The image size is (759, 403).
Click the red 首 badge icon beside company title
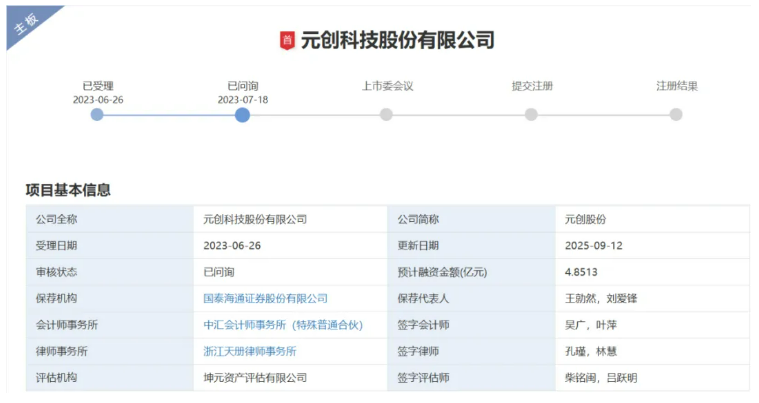click(x=287, y=41)
